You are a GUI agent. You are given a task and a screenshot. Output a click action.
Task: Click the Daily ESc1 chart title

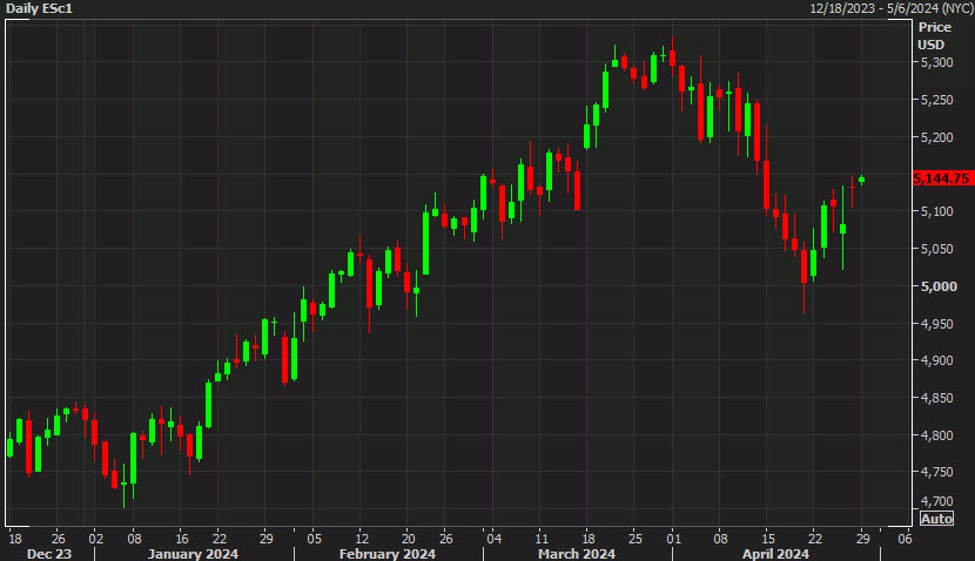click(x=39, y=9)
